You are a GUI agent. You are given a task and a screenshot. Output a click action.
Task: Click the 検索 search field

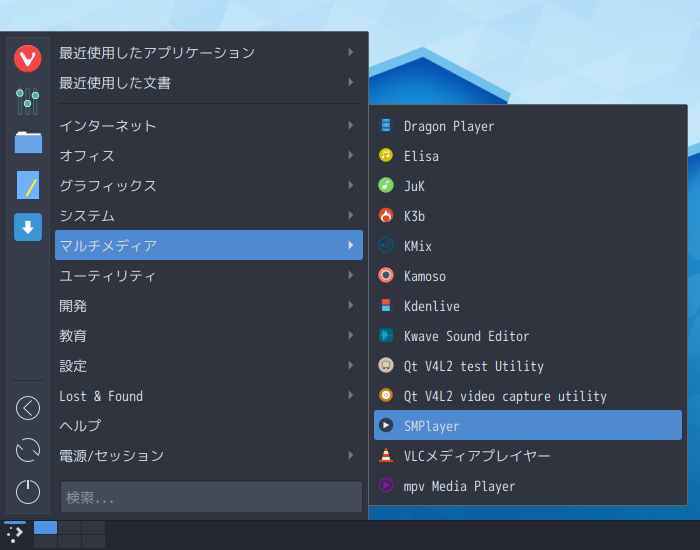[211, 496]
